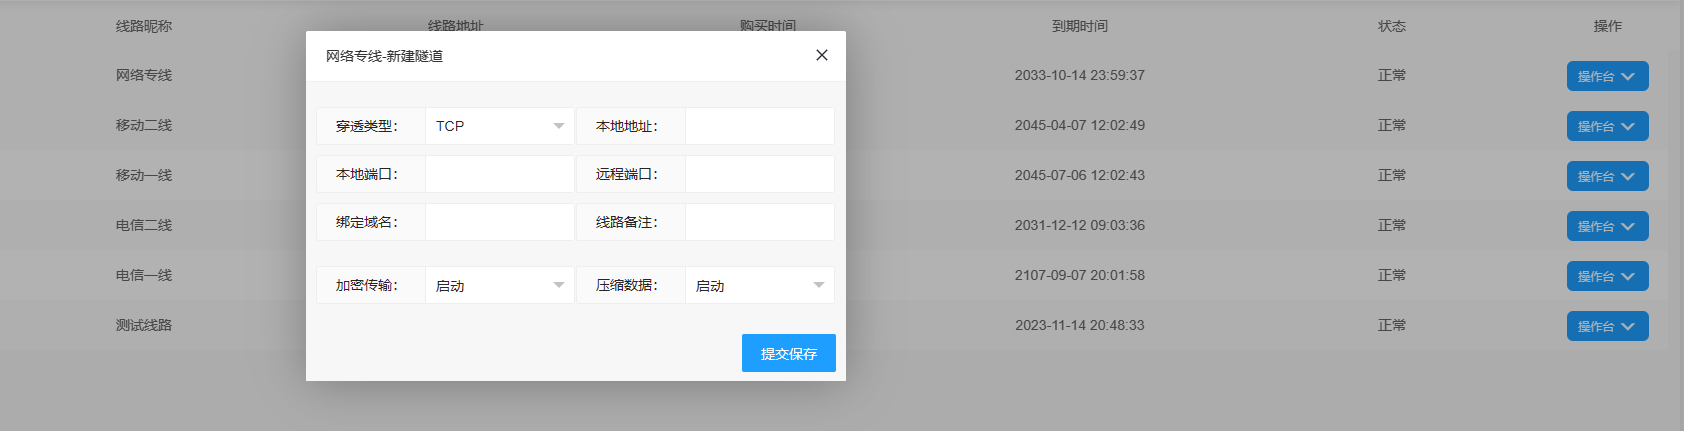The width and height of the screenshot is (1684, 431).
Task: Select the 绑定域名 input field
Action: click(x=499, y=222)
